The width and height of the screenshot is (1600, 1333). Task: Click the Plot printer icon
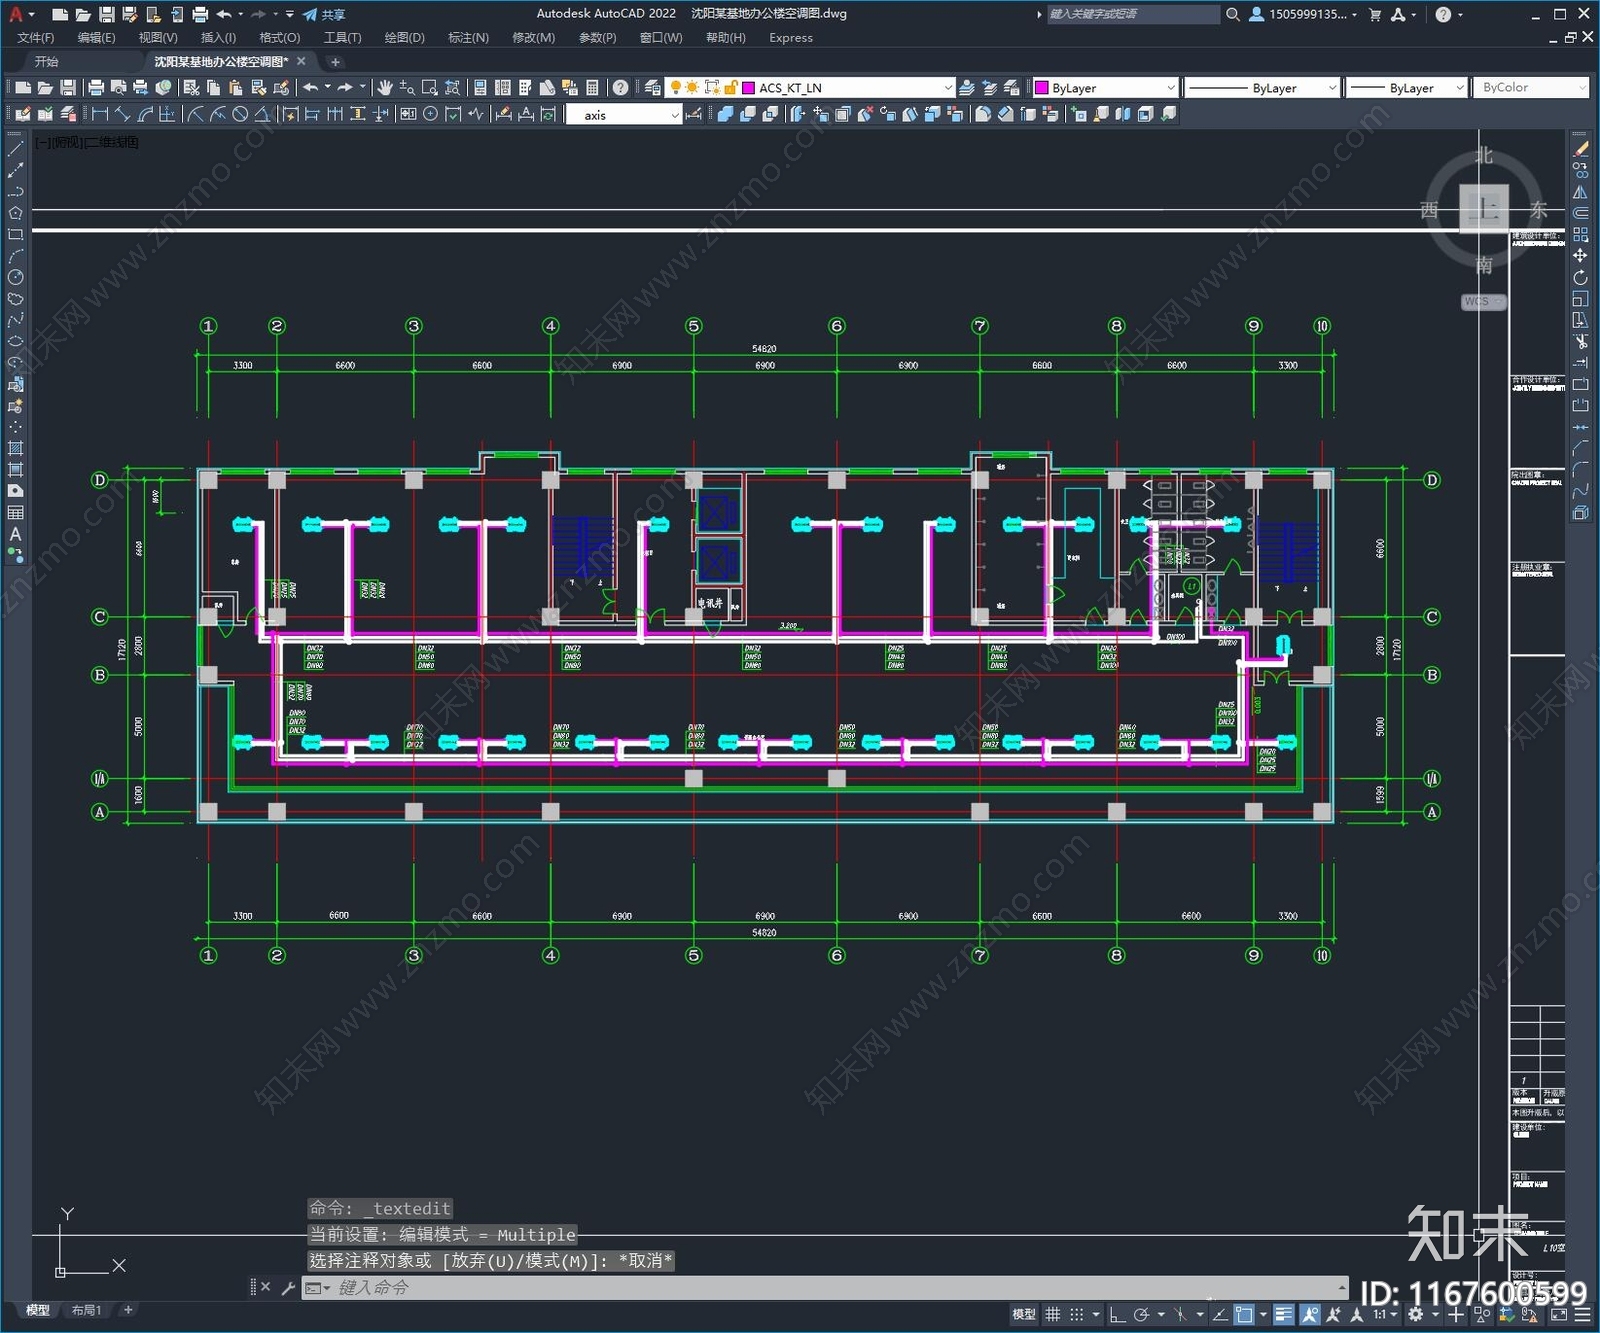tap(96, 88)
